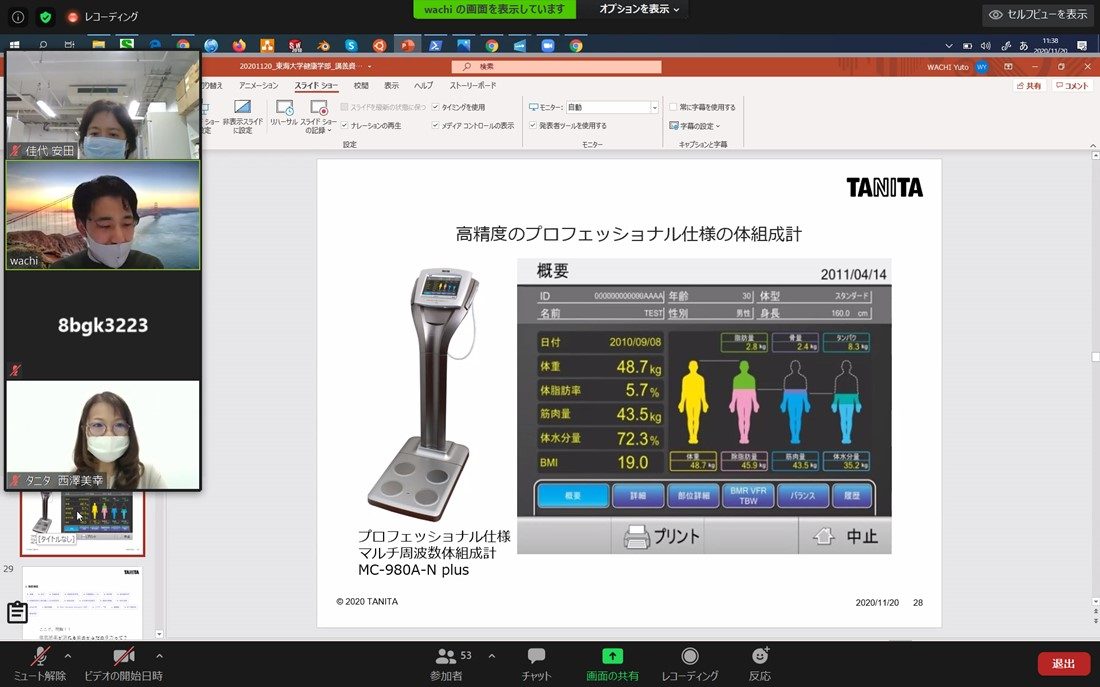This screenshot has width=1100, height=687.
Task: Click the コメント button in PowerPoint
Action: tap(1072, 86)
